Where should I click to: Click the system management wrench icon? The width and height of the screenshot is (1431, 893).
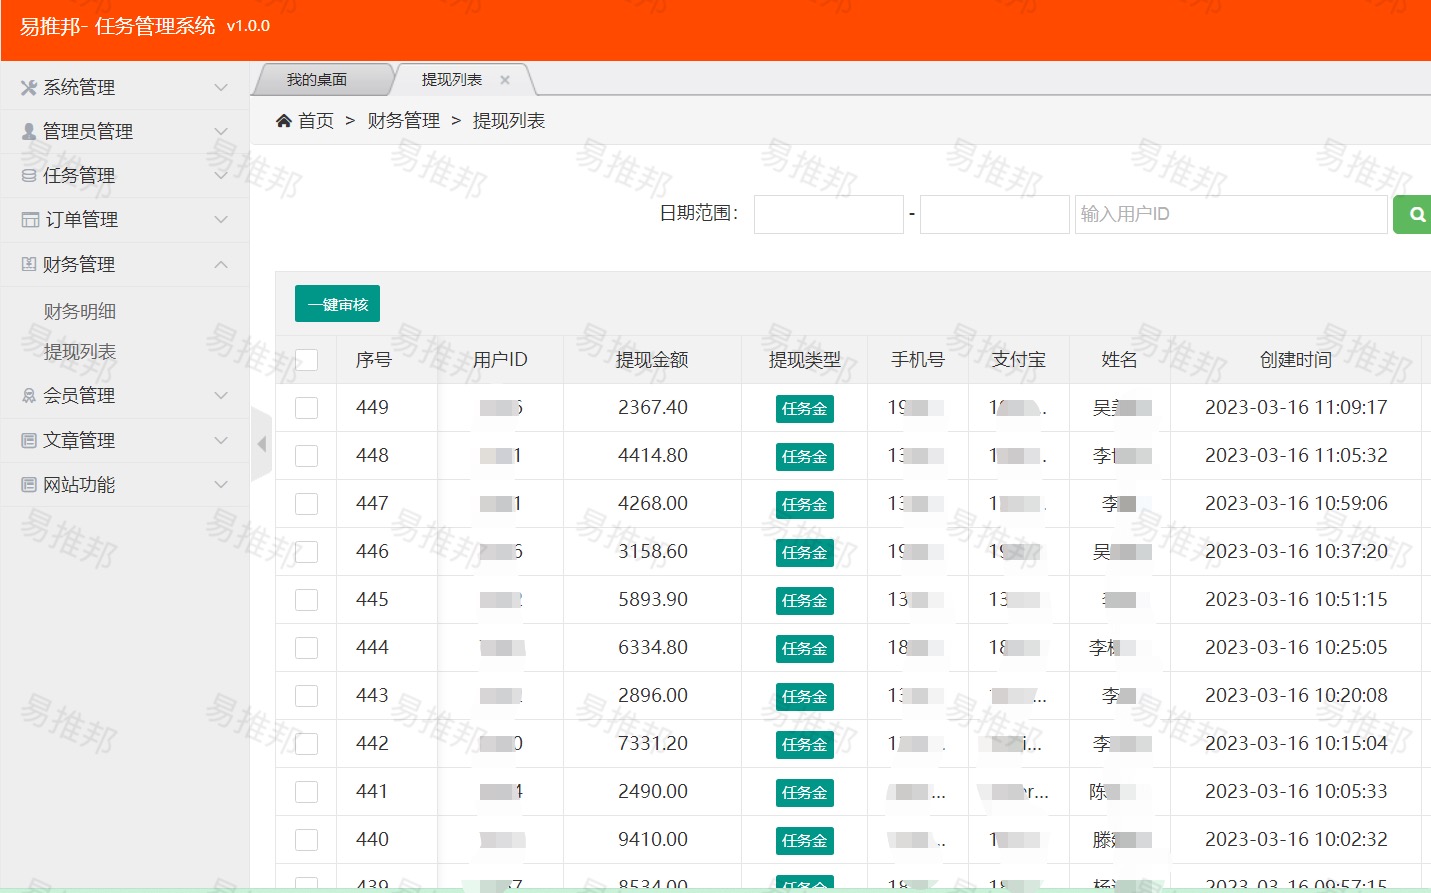(29, 88)
